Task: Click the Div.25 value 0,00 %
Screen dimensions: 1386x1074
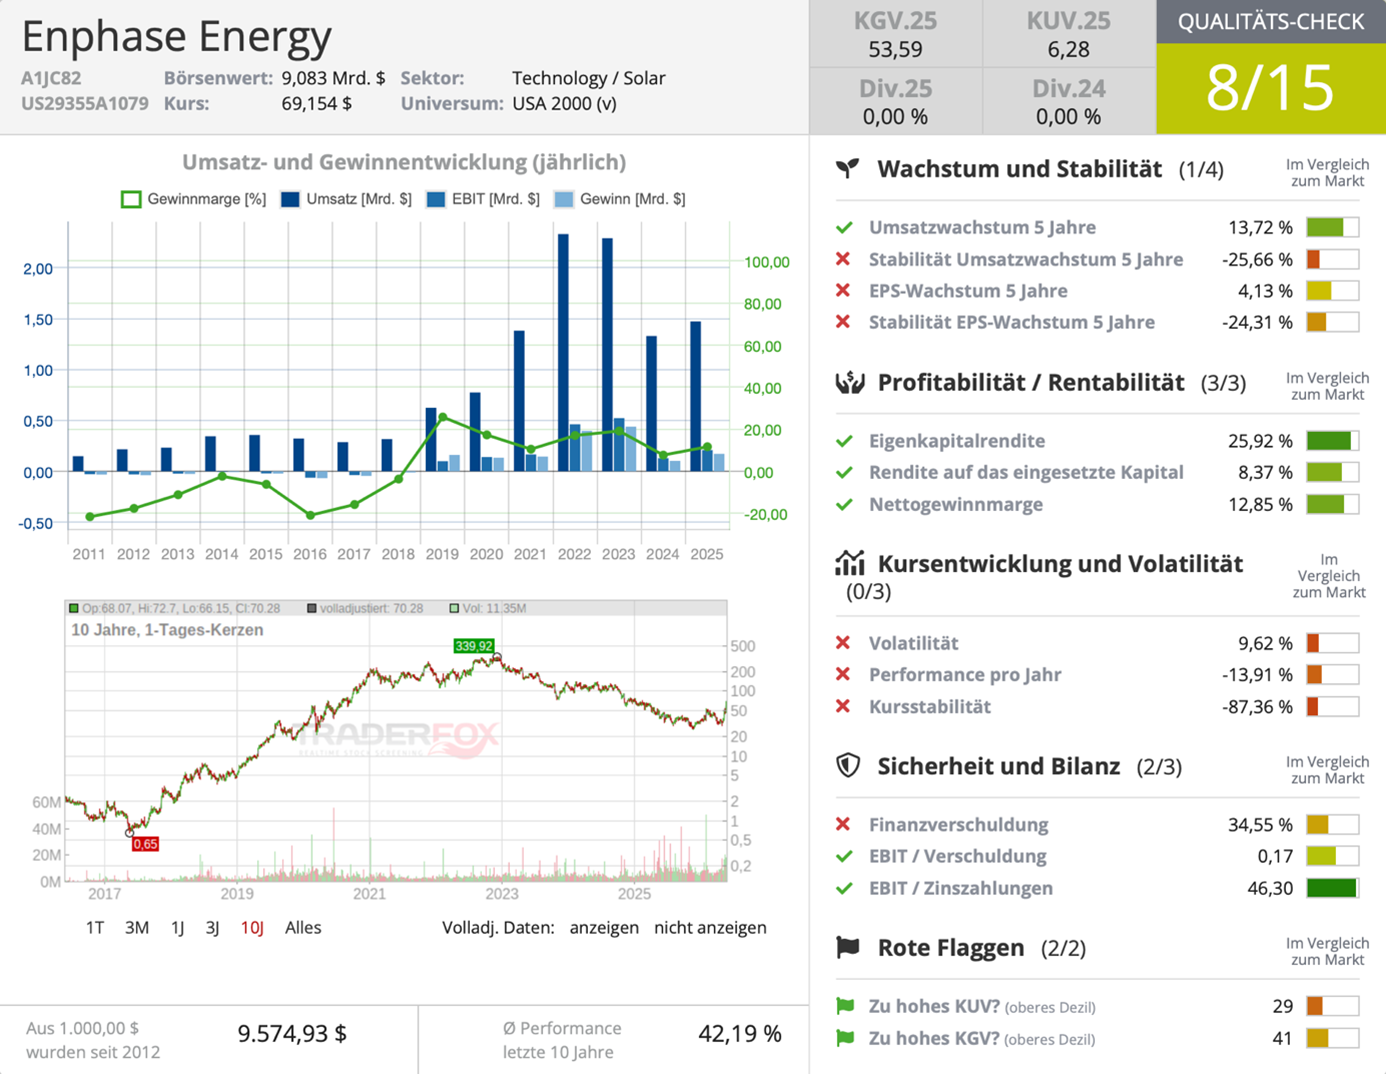Action: pyautogui.click(x=895, y=116)
